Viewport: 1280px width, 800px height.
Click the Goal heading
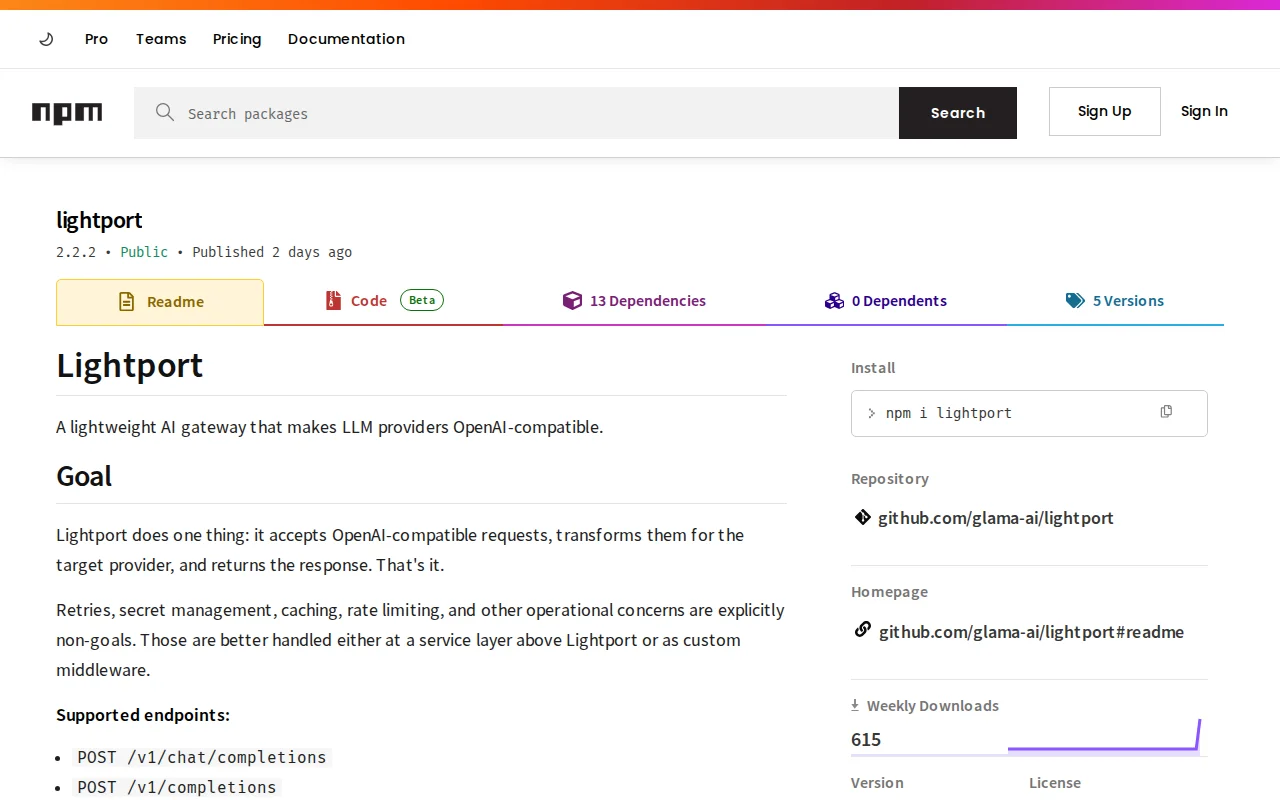pyautogui.click(x=84, y=476)
